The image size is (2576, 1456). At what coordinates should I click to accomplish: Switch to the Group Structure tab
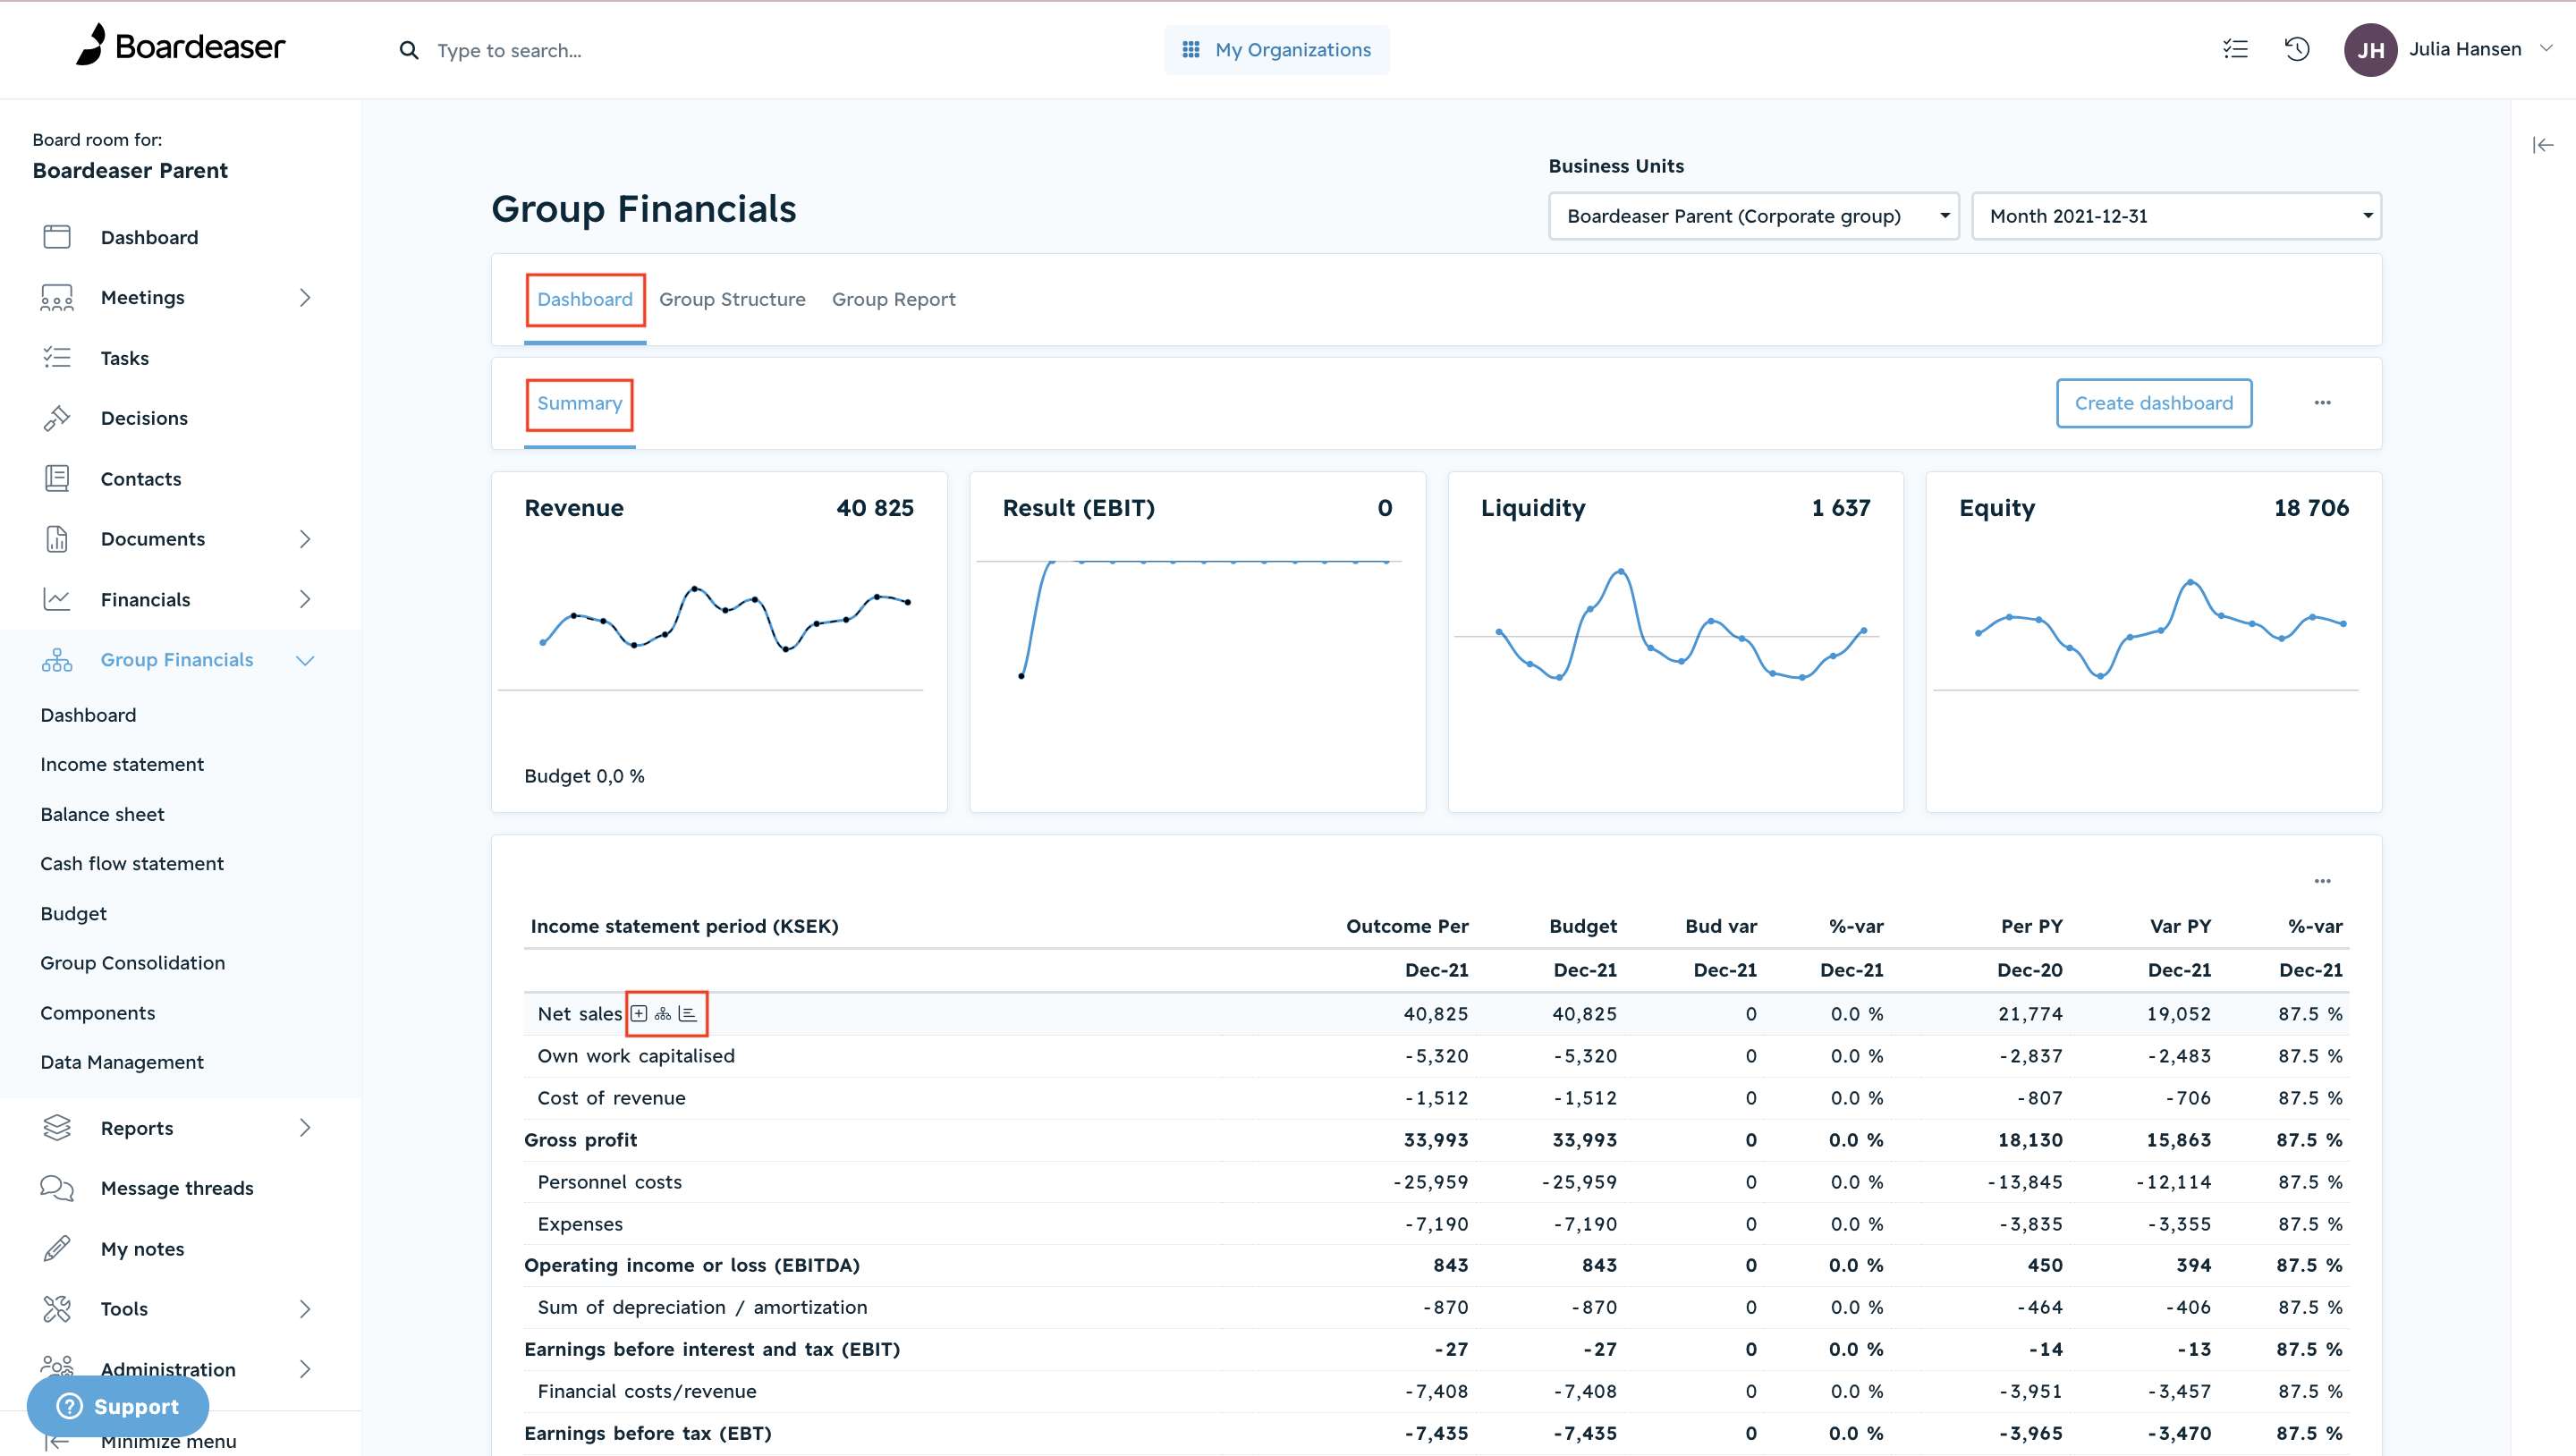pyautogui.click(x=732, y=299)
